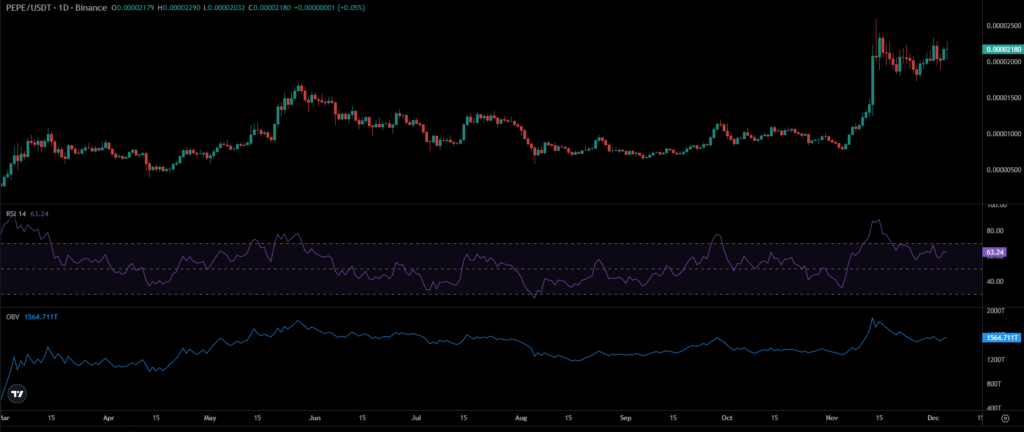
Task: Click the 800T OBV scale label
Action: 995,384
